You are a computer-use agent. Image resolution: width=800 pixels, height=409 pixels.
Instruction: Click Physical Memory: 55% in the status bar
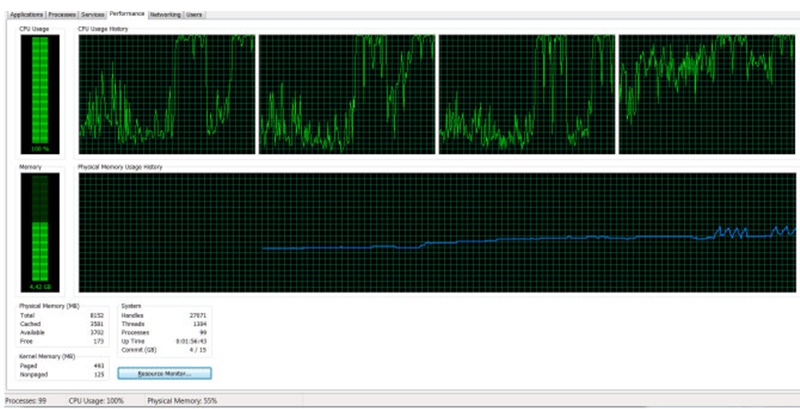point(182,400)
